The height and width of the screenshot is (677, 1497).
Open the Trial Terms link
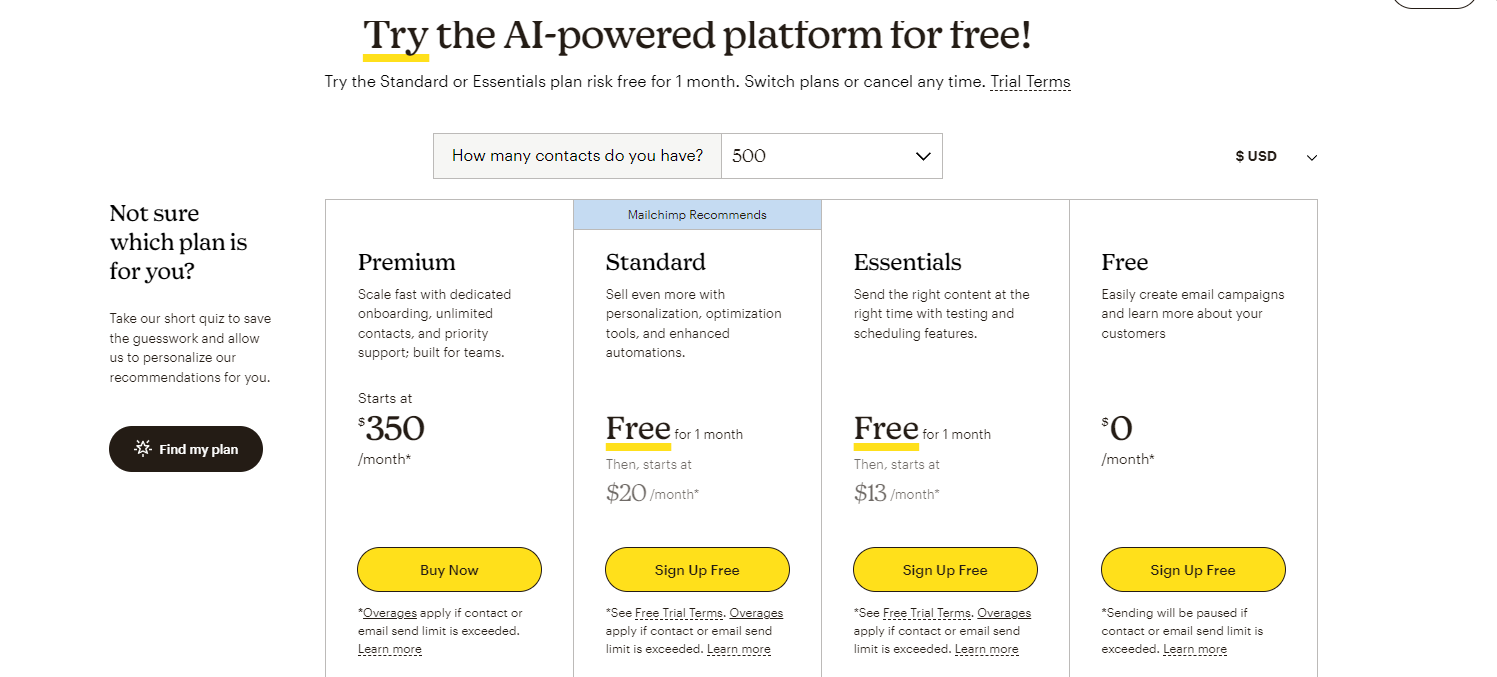click(1030, 82)
